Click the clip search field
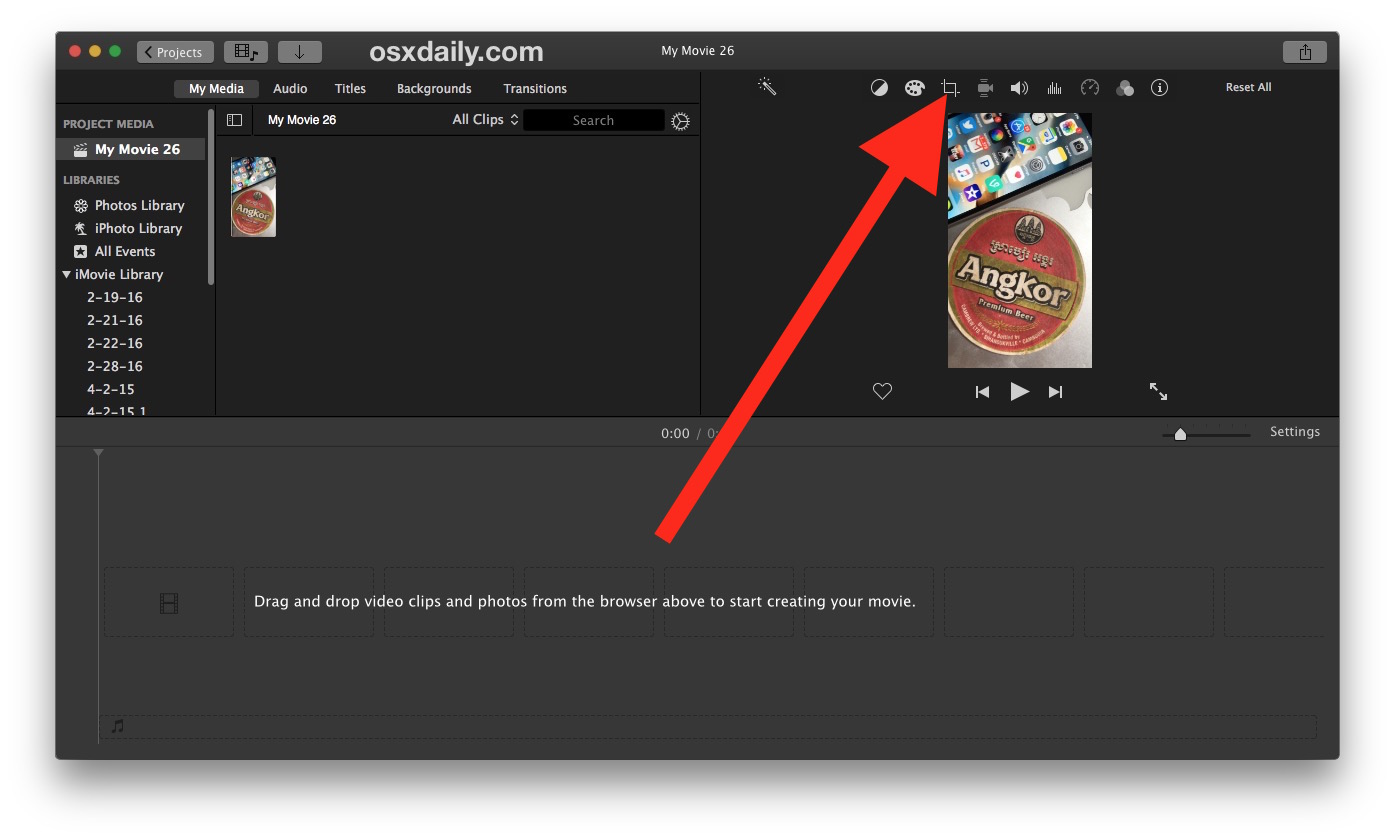This screenshot has height=839, width=1395. 594,120
